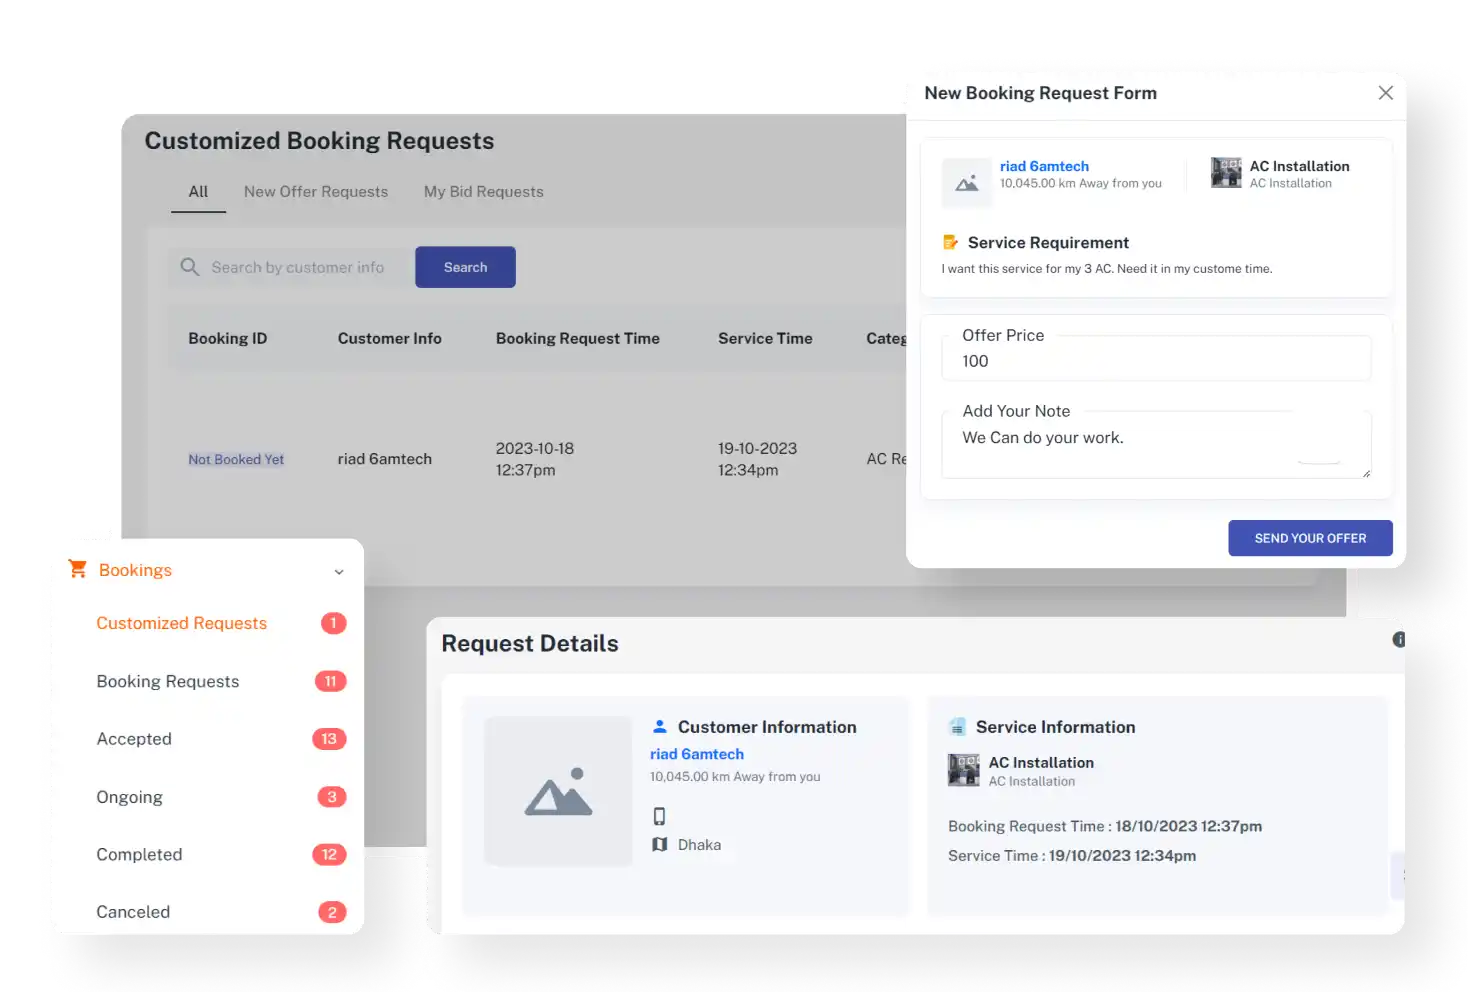Click into the Offer Price field
The height and width of the screenshot is (992, 1468).
[x=1156, y=358]
